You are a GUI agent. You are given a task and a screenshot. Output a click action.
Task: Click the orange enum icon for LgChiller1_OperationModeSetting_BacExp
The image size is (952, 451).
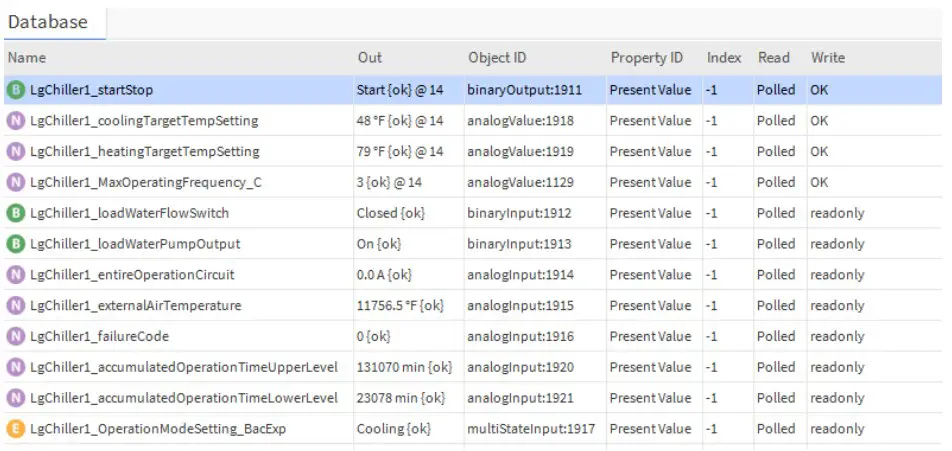[x=16, y=429]
